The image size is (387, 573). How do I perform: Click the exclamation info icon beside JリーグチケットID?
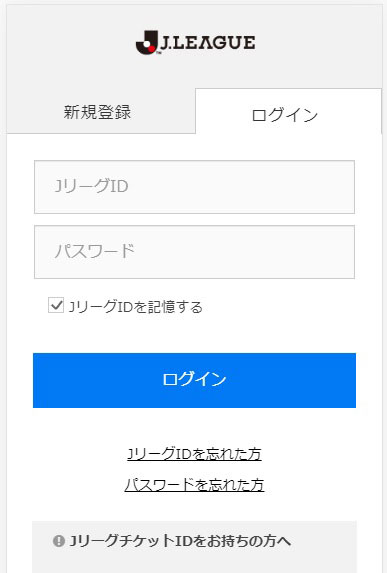pyautogui.click(x=58, y=541)
